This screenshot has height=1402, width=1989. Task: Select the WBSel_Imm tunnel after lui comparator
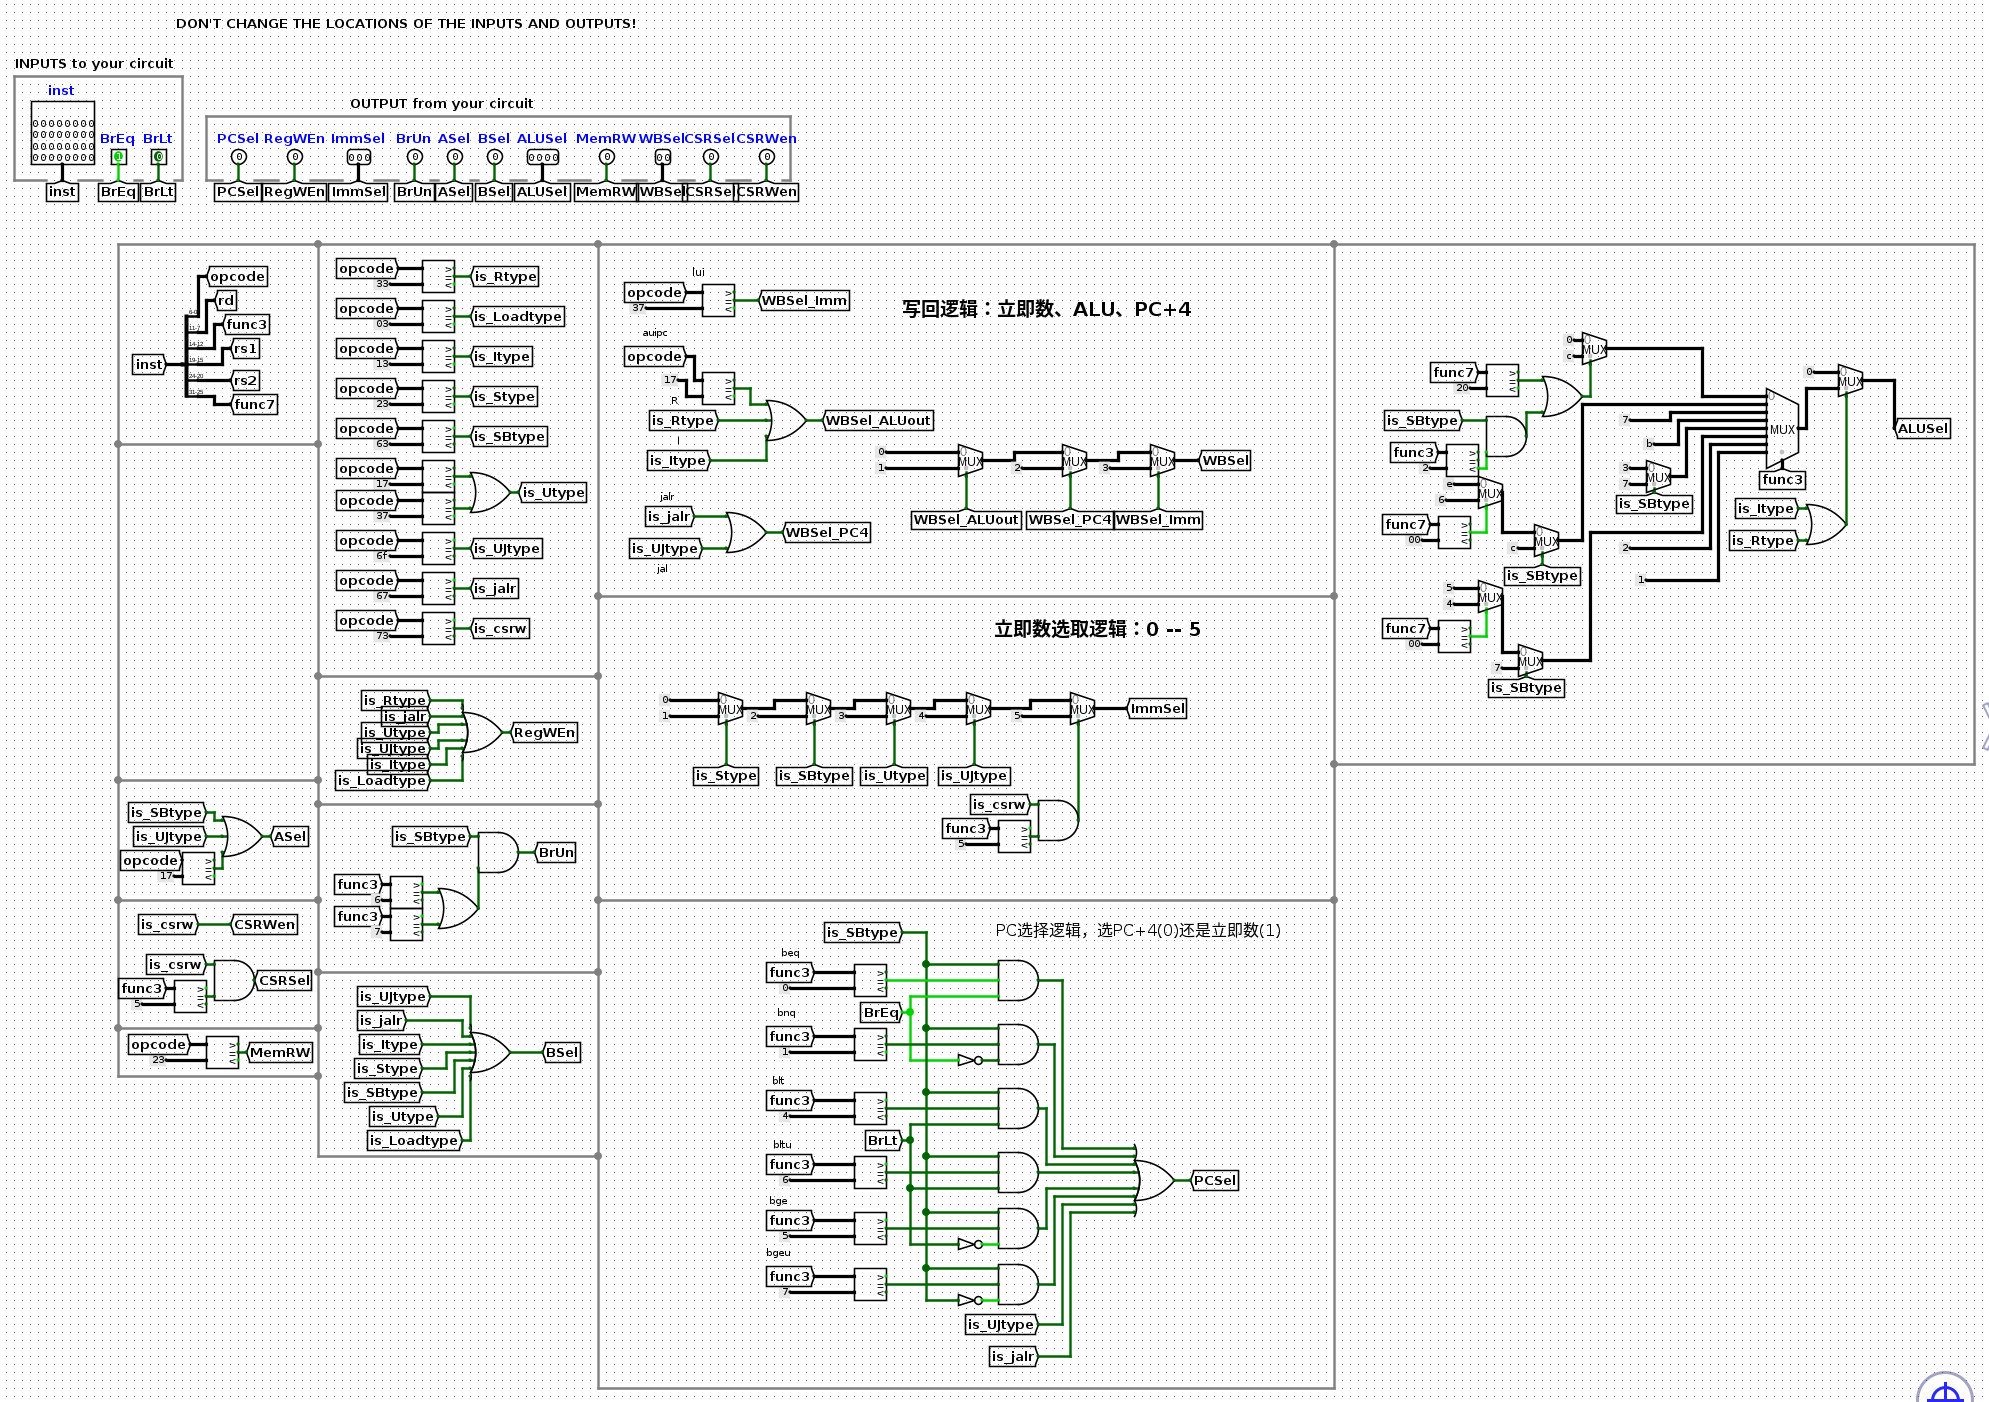(803, 300)
